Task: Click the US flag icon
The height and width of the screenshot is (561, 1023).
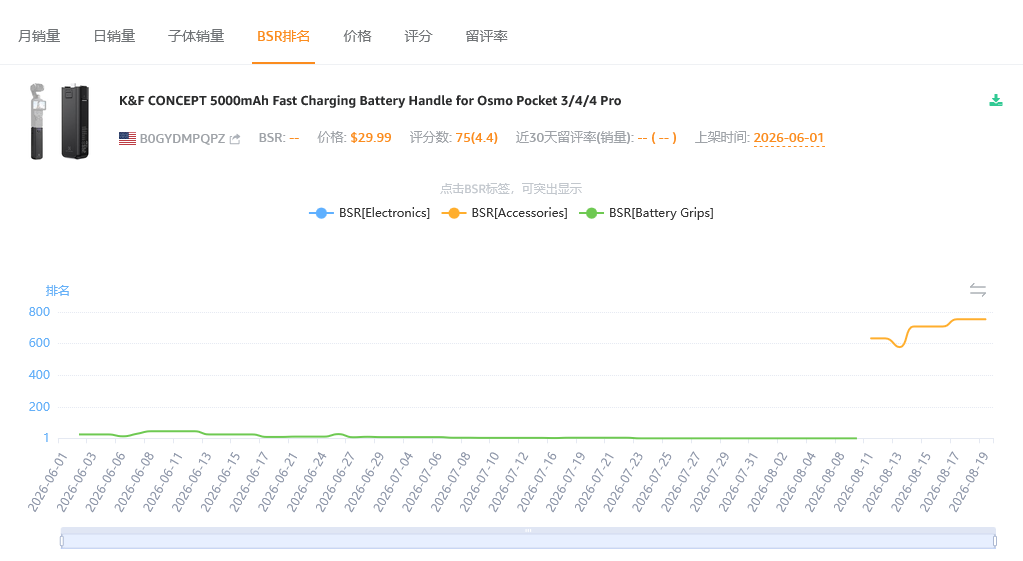Action: point(127,138)
